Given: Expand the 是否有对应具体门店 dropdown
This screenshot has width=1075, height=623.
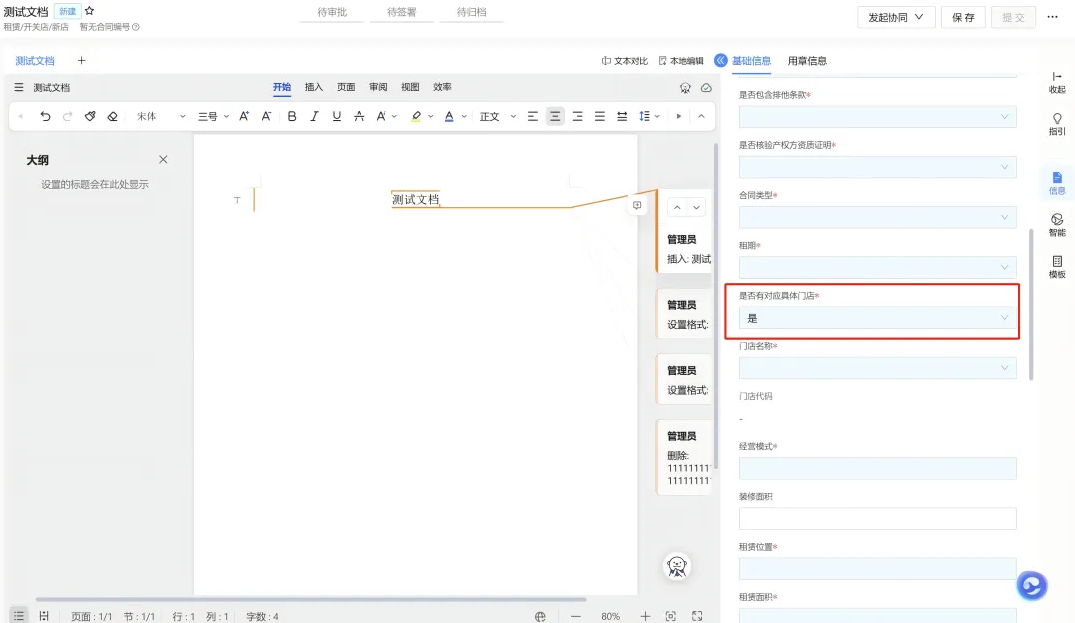Looking at the screenshot, I should (877, 318).
